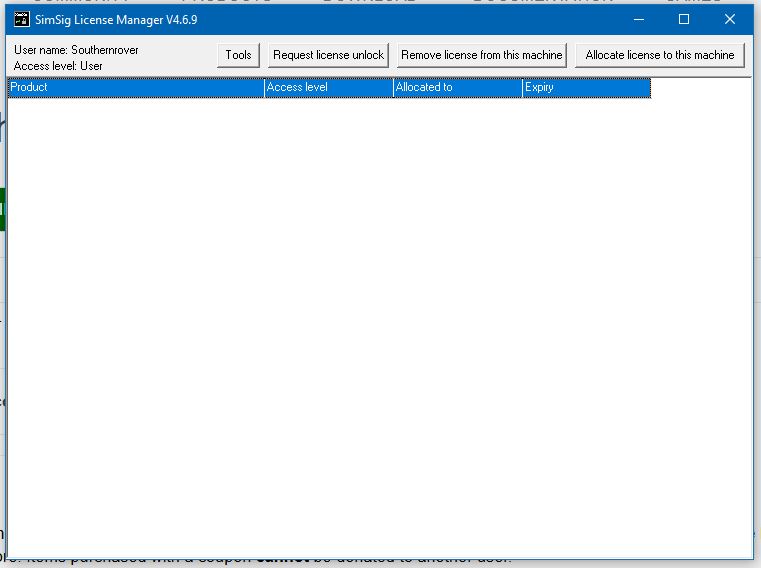Maximize the License Manager window

(x=684, y=19)
